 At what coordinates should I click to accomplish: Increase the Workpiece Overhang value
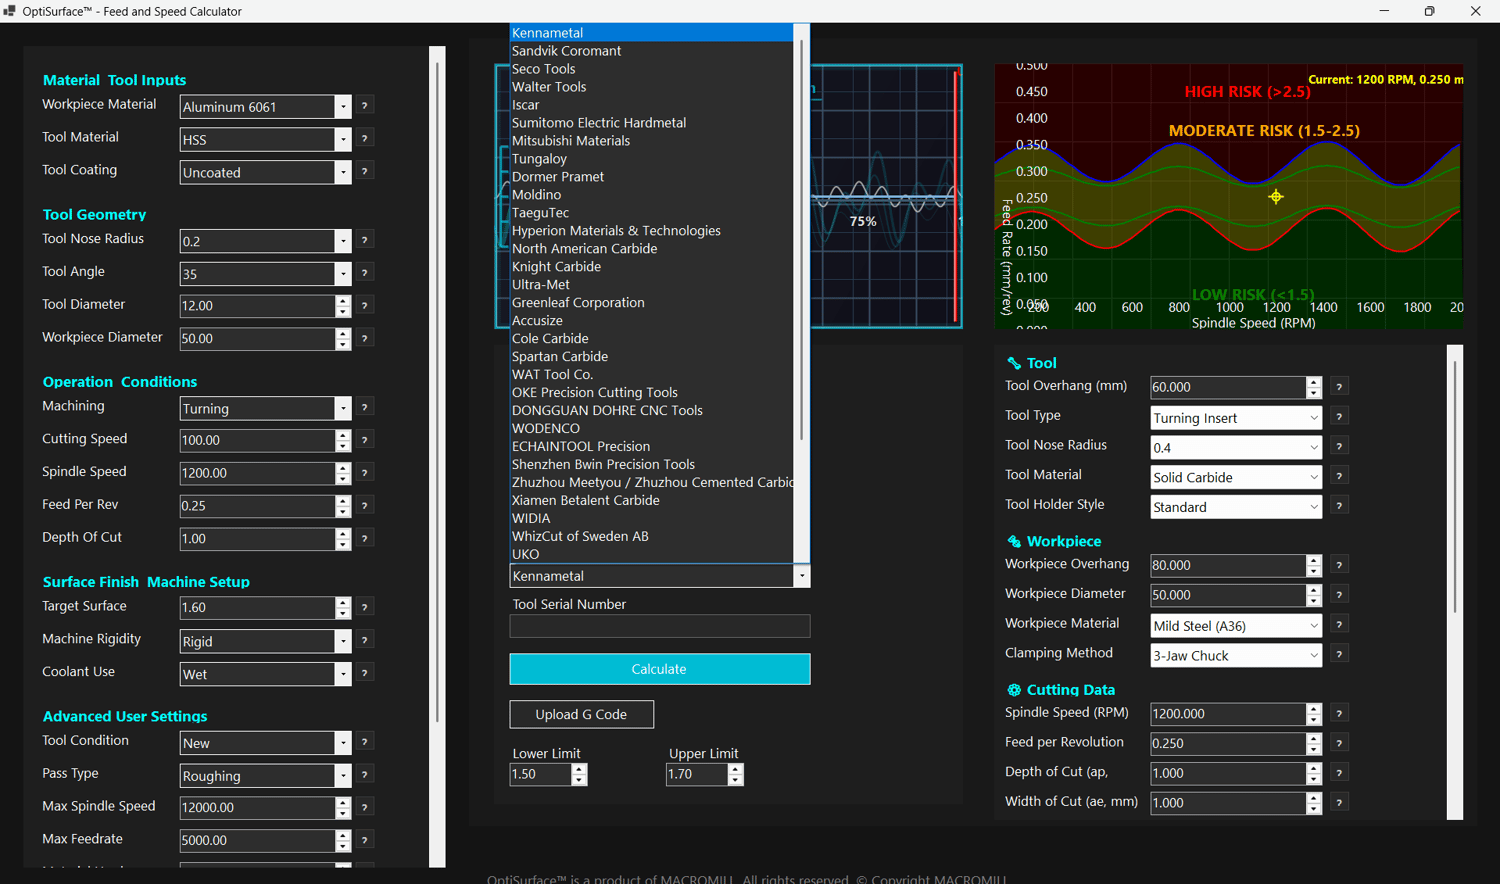click(x=1313, y=560)
